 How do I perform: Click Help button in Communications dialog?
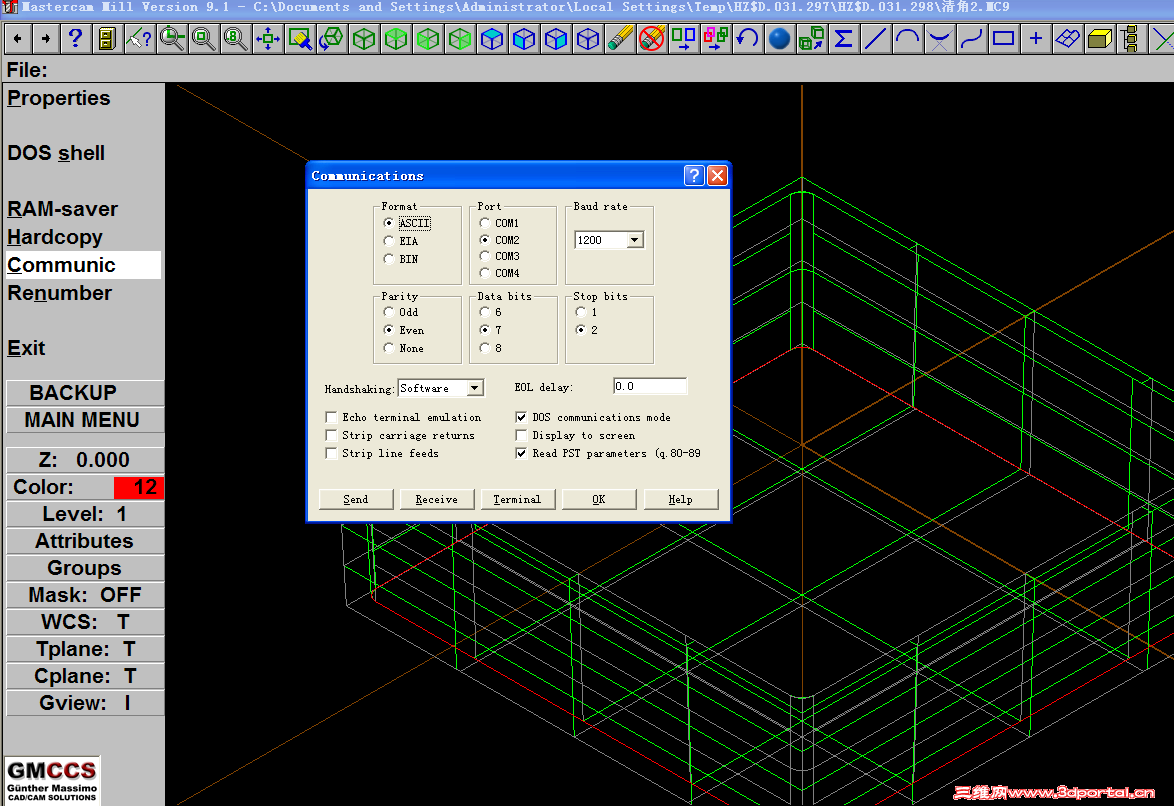tap(681, 499)
